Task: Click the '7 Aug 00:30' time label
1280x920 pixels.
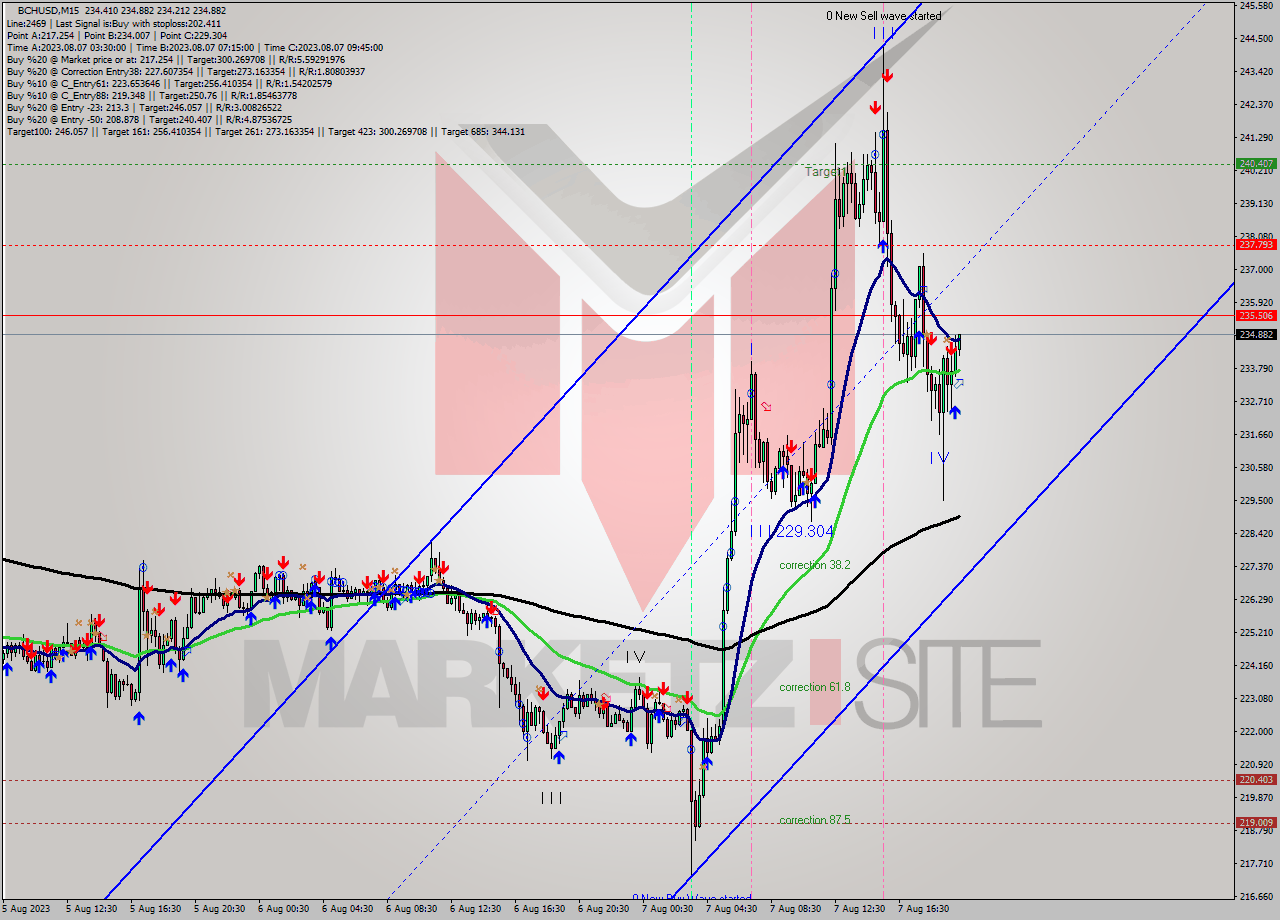Action: pyautogui.click(x=668, y=909)
